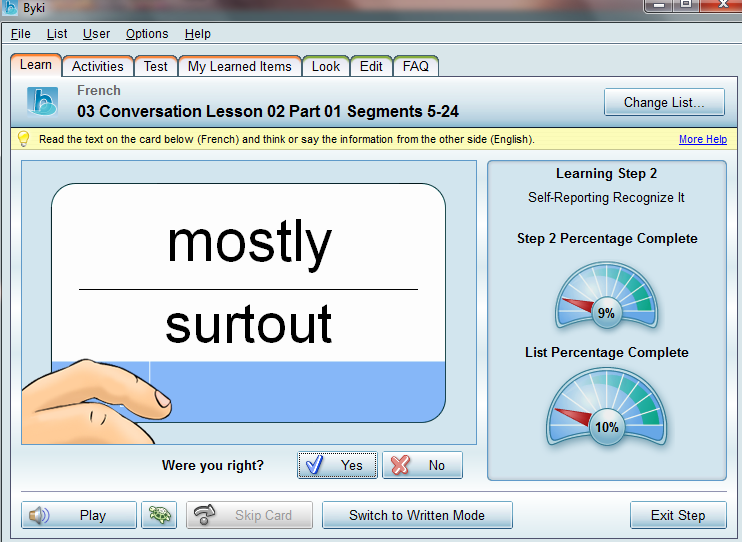Click the Skip Card button
Image resolution: width=742 pixels, height=542 pixels.
click(x=249, y=515)
